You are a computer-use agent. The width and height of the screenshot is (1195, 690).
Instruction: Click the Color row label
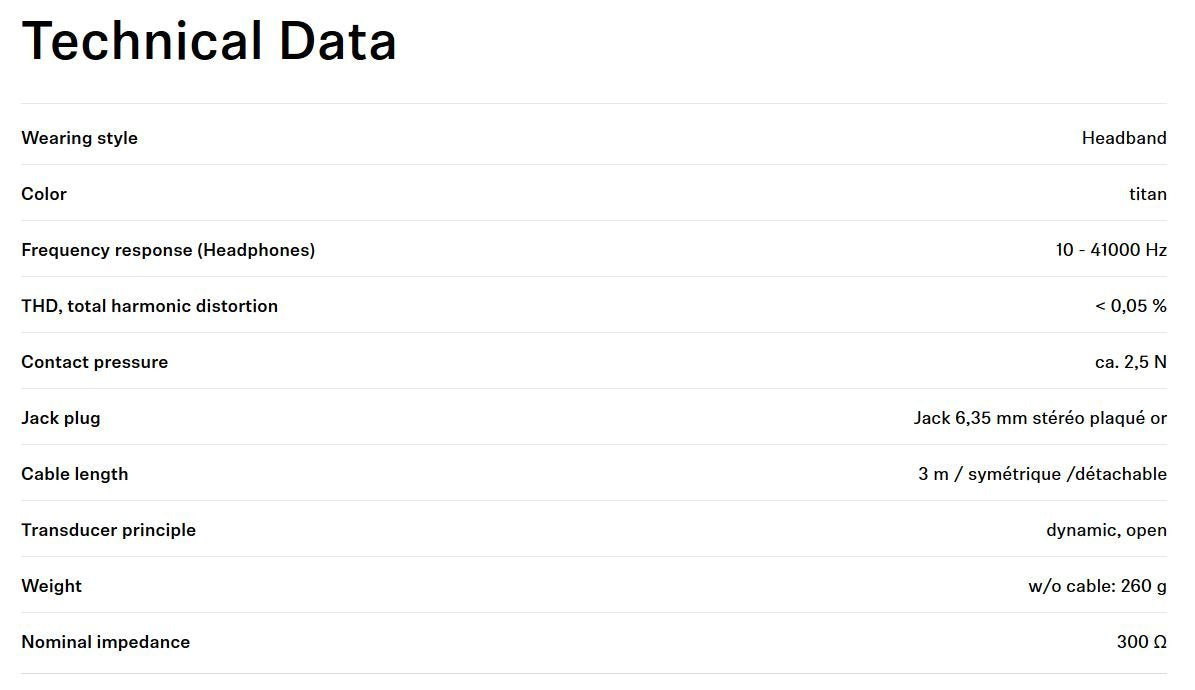pos(44,194)
